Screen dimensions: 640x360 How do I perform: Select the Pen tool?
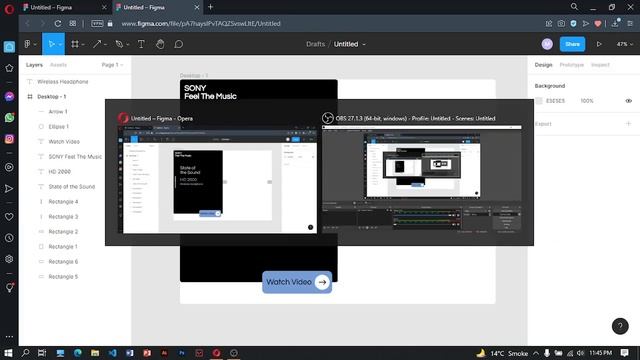coord(119,44)
